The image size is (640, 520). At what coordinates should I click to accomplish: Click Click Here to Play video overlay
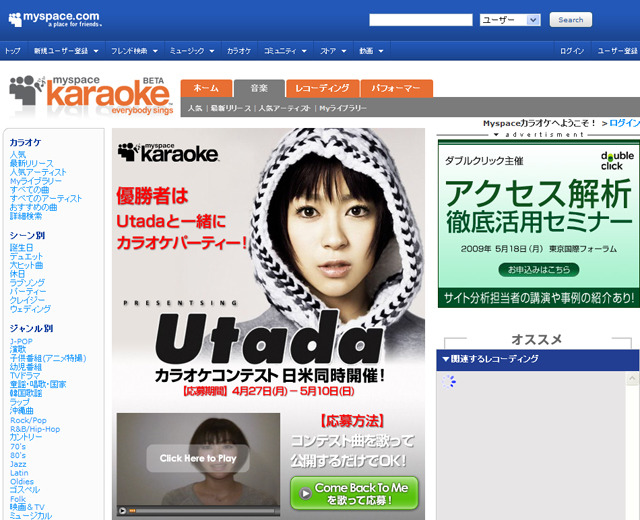[198, 458]
